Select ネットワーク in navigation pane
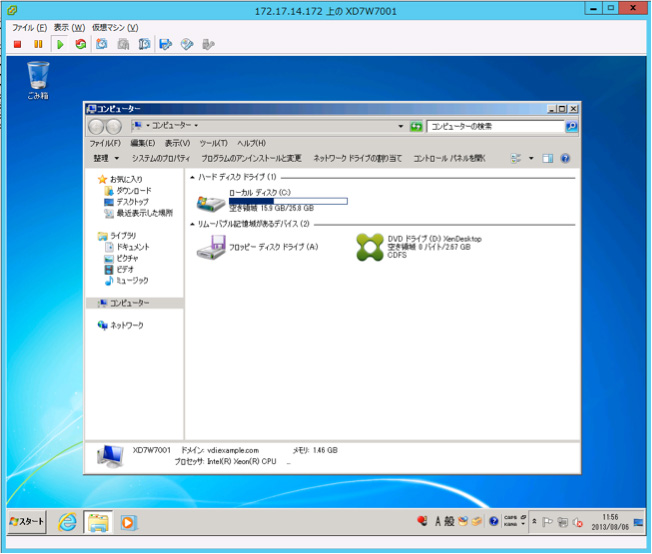 coord(121,325)
